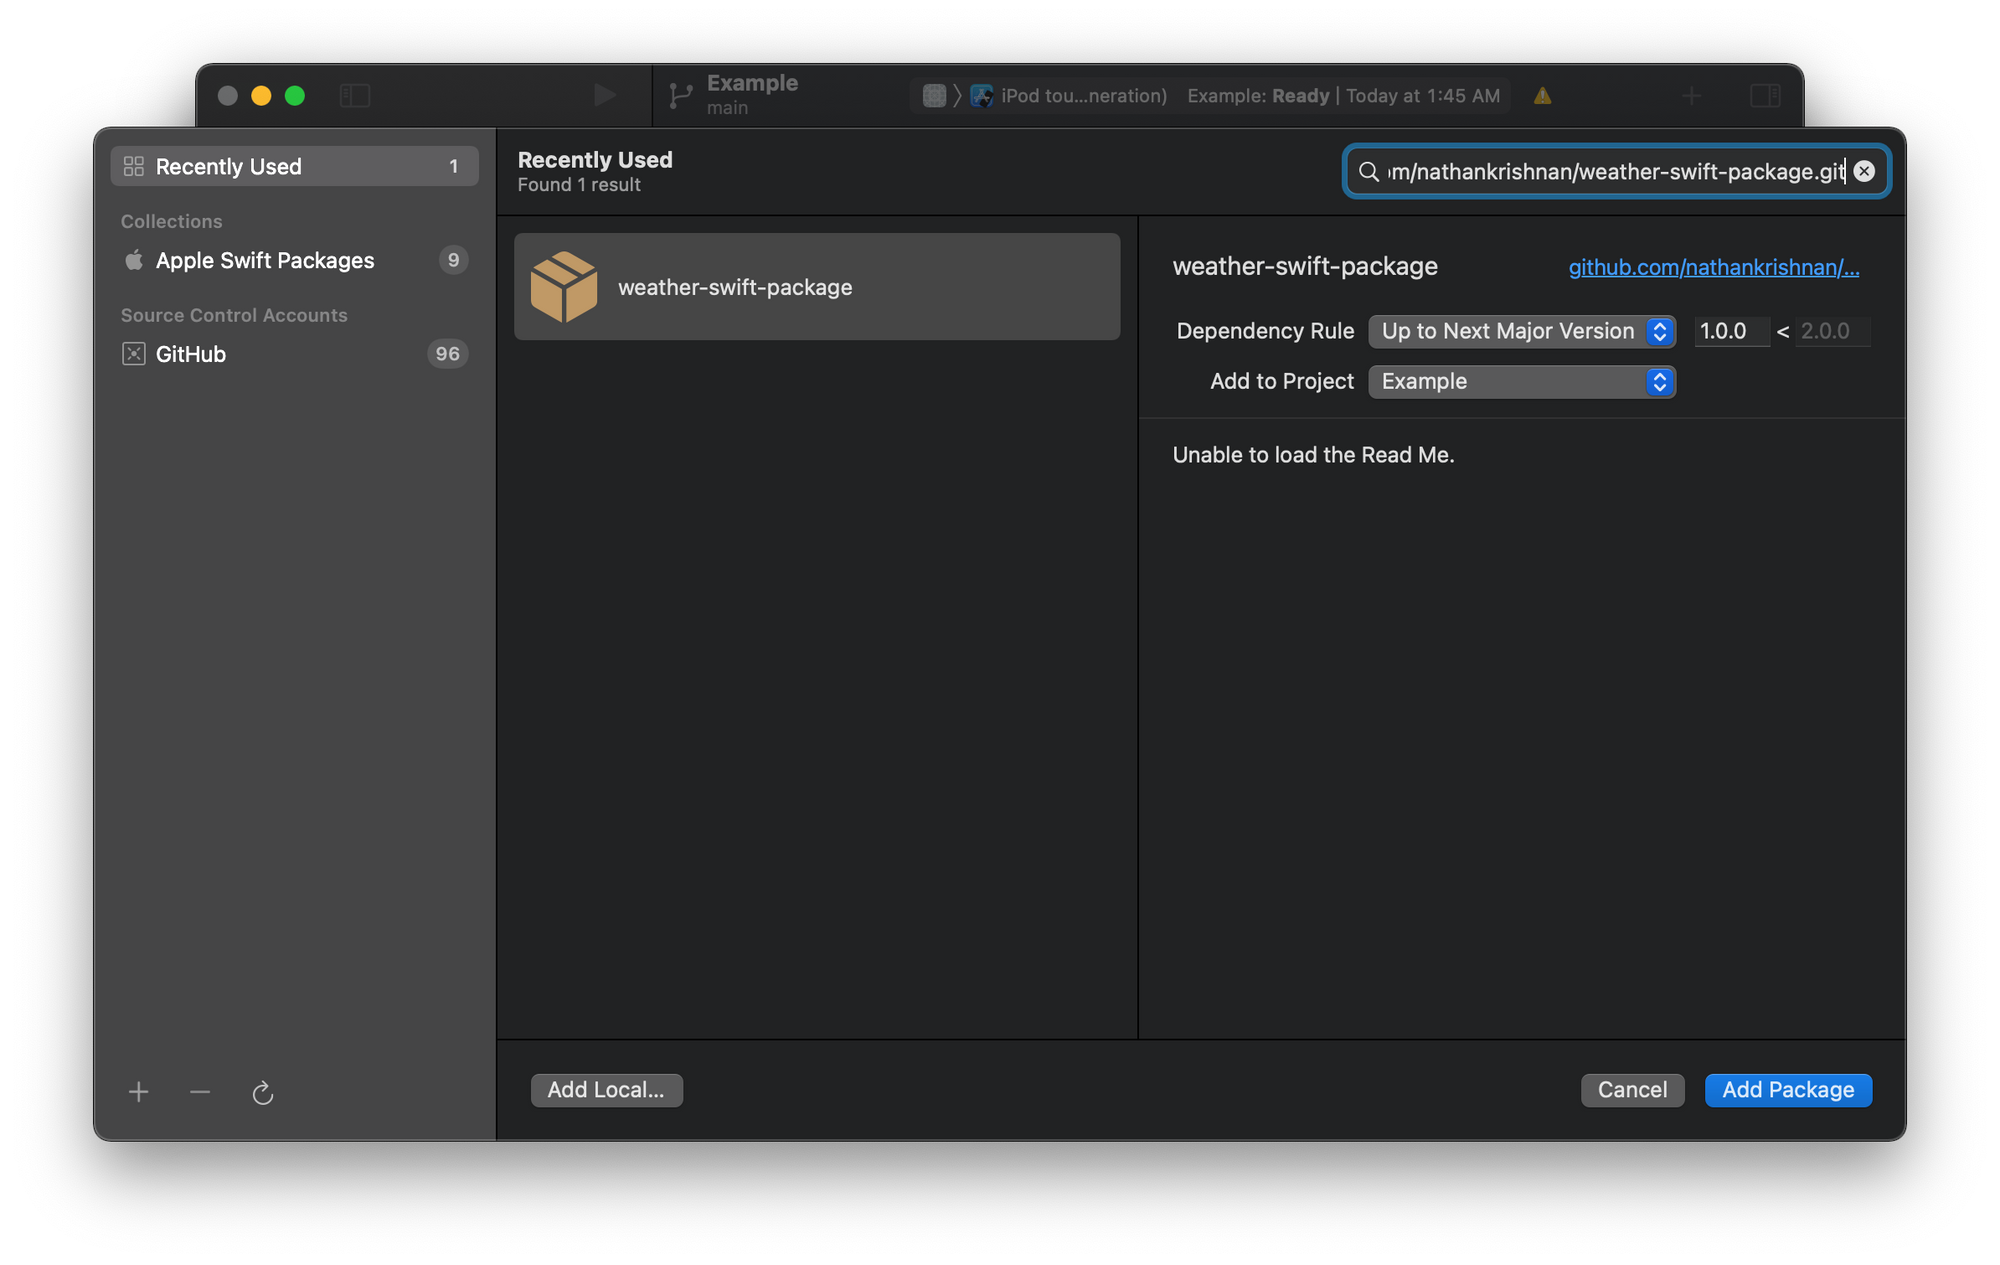Select Up to Next Major Version rule
This screenshot has width=2000, height=1265.
[1521, 329]
